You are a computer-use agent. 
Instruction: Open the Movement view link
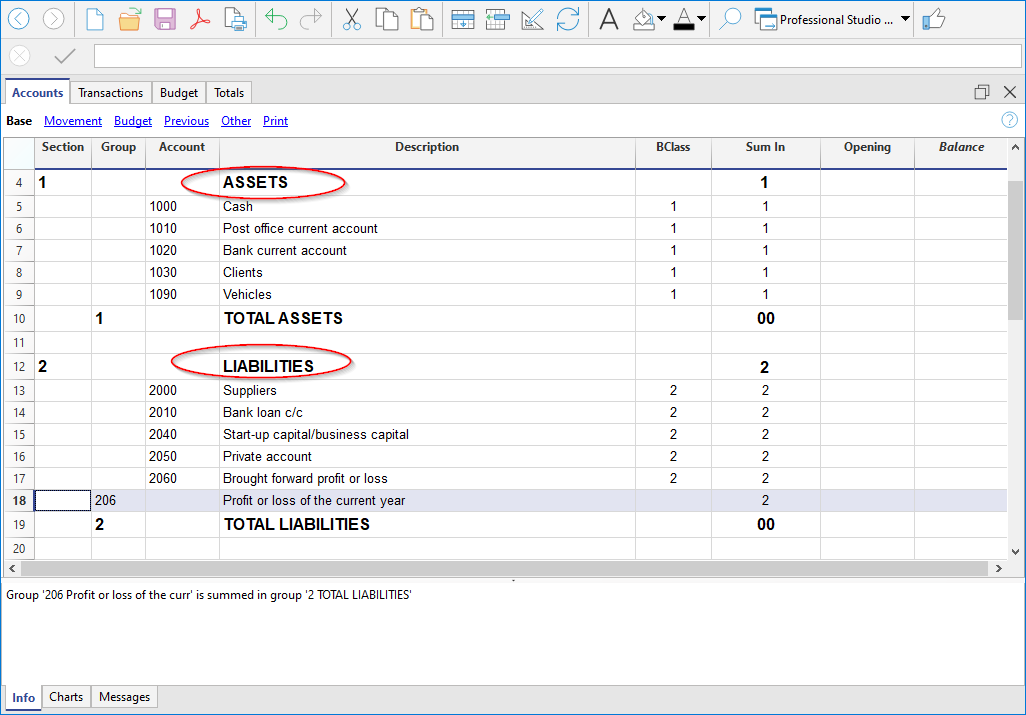point(73,121)
